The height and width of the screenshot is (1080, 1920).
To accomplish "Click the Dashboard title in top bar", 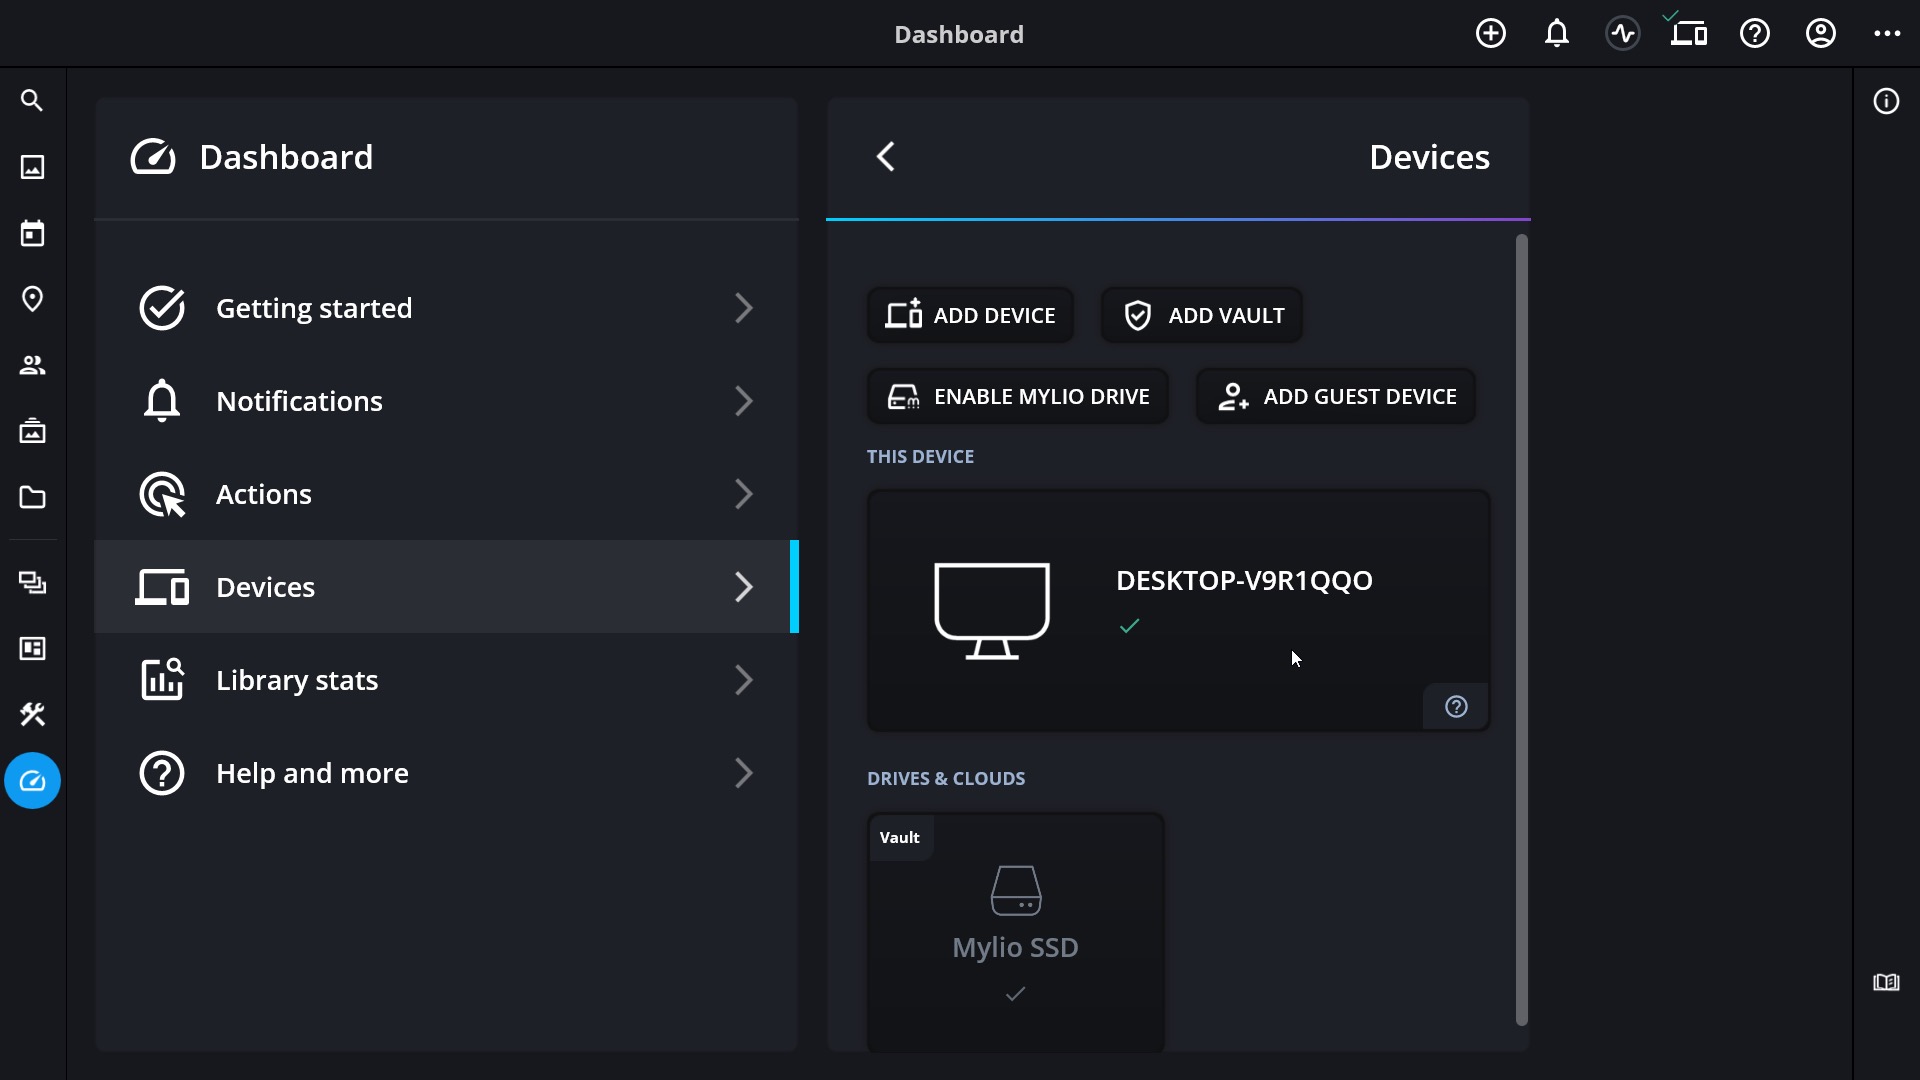I will click(958, 34).
